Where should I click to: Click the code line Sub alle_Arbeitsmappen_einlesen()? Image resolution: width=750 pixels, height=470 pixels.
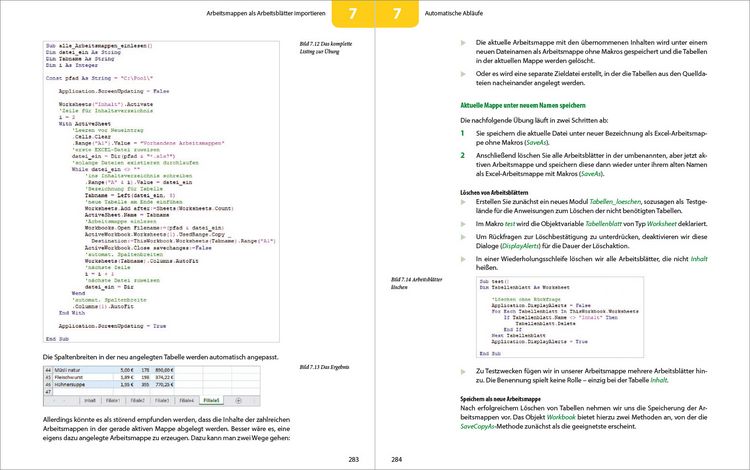pyautogui.click(x=99, y=46)
